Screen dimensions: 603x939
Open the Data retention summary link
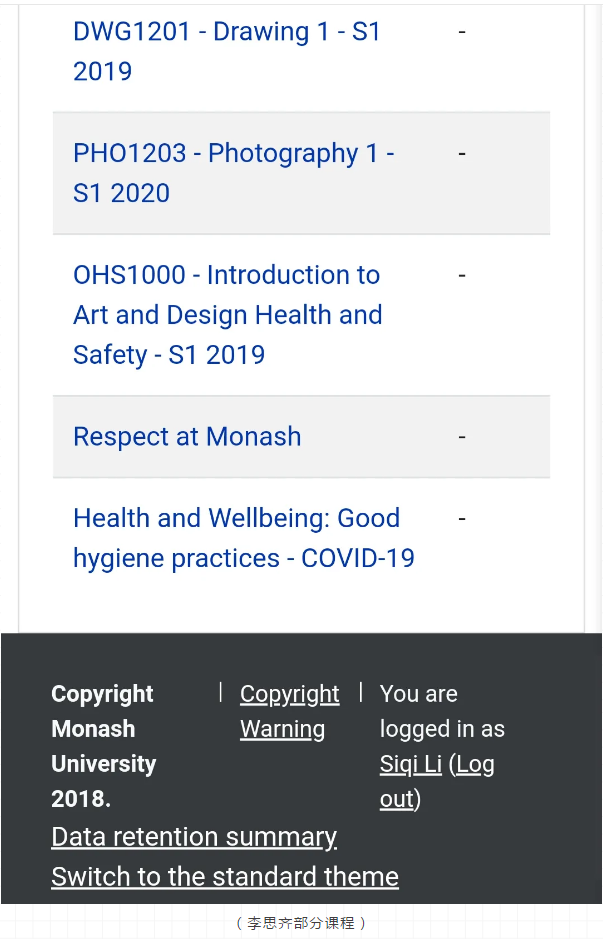(194, 837)
